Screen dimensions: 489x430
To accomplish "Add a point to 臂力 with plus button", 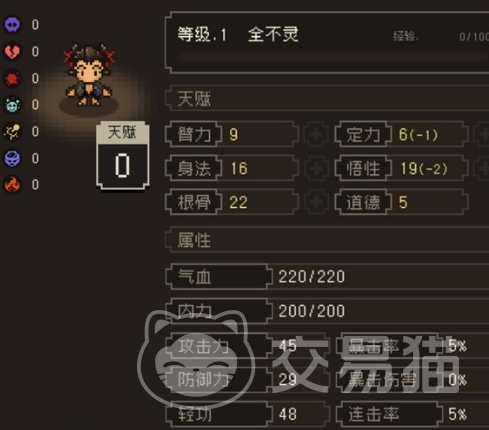I will pos(316,134).
